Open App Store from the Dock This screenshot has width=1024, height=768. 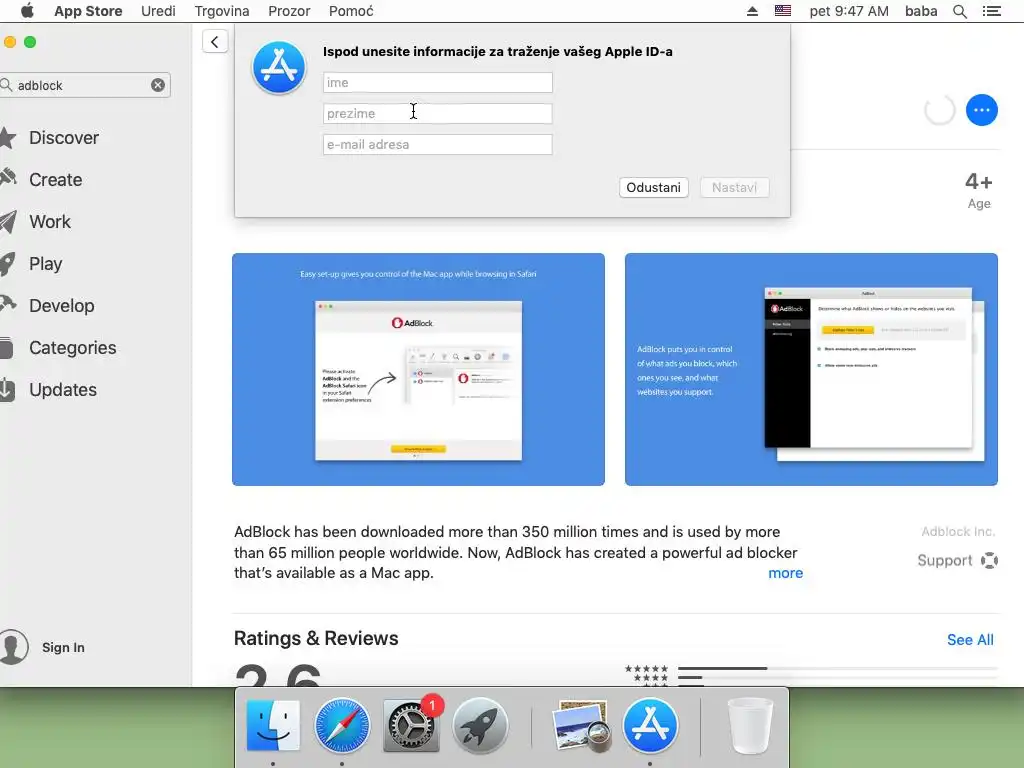(650, 726)
